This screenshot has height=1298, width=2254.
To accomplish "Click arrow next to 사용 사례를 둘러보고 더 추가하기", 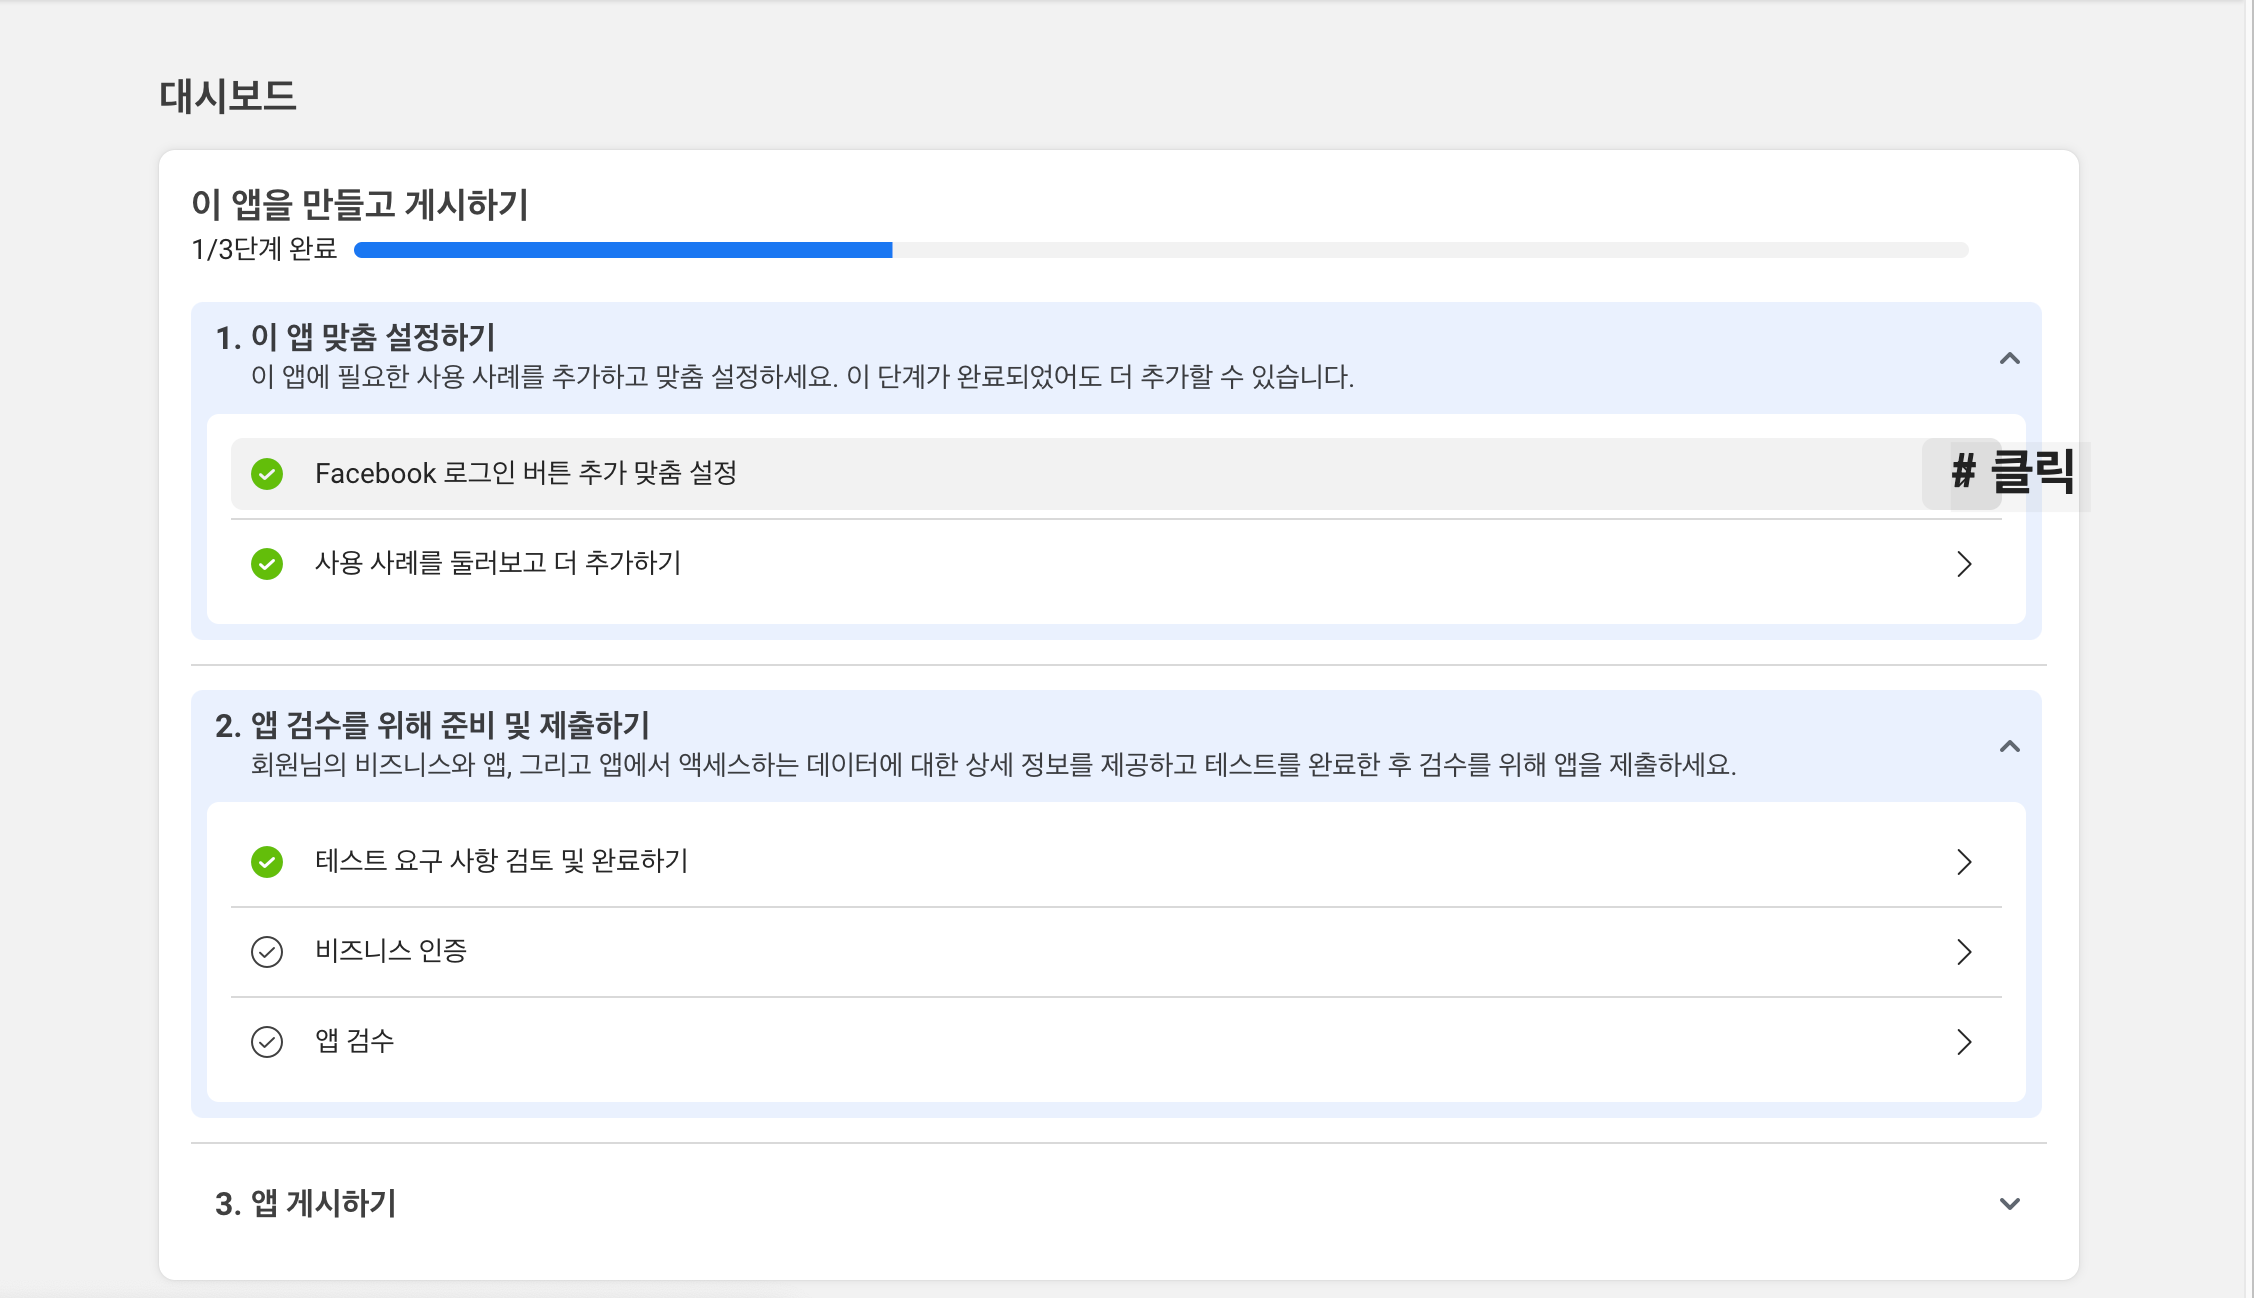I will click(1964, 564).
